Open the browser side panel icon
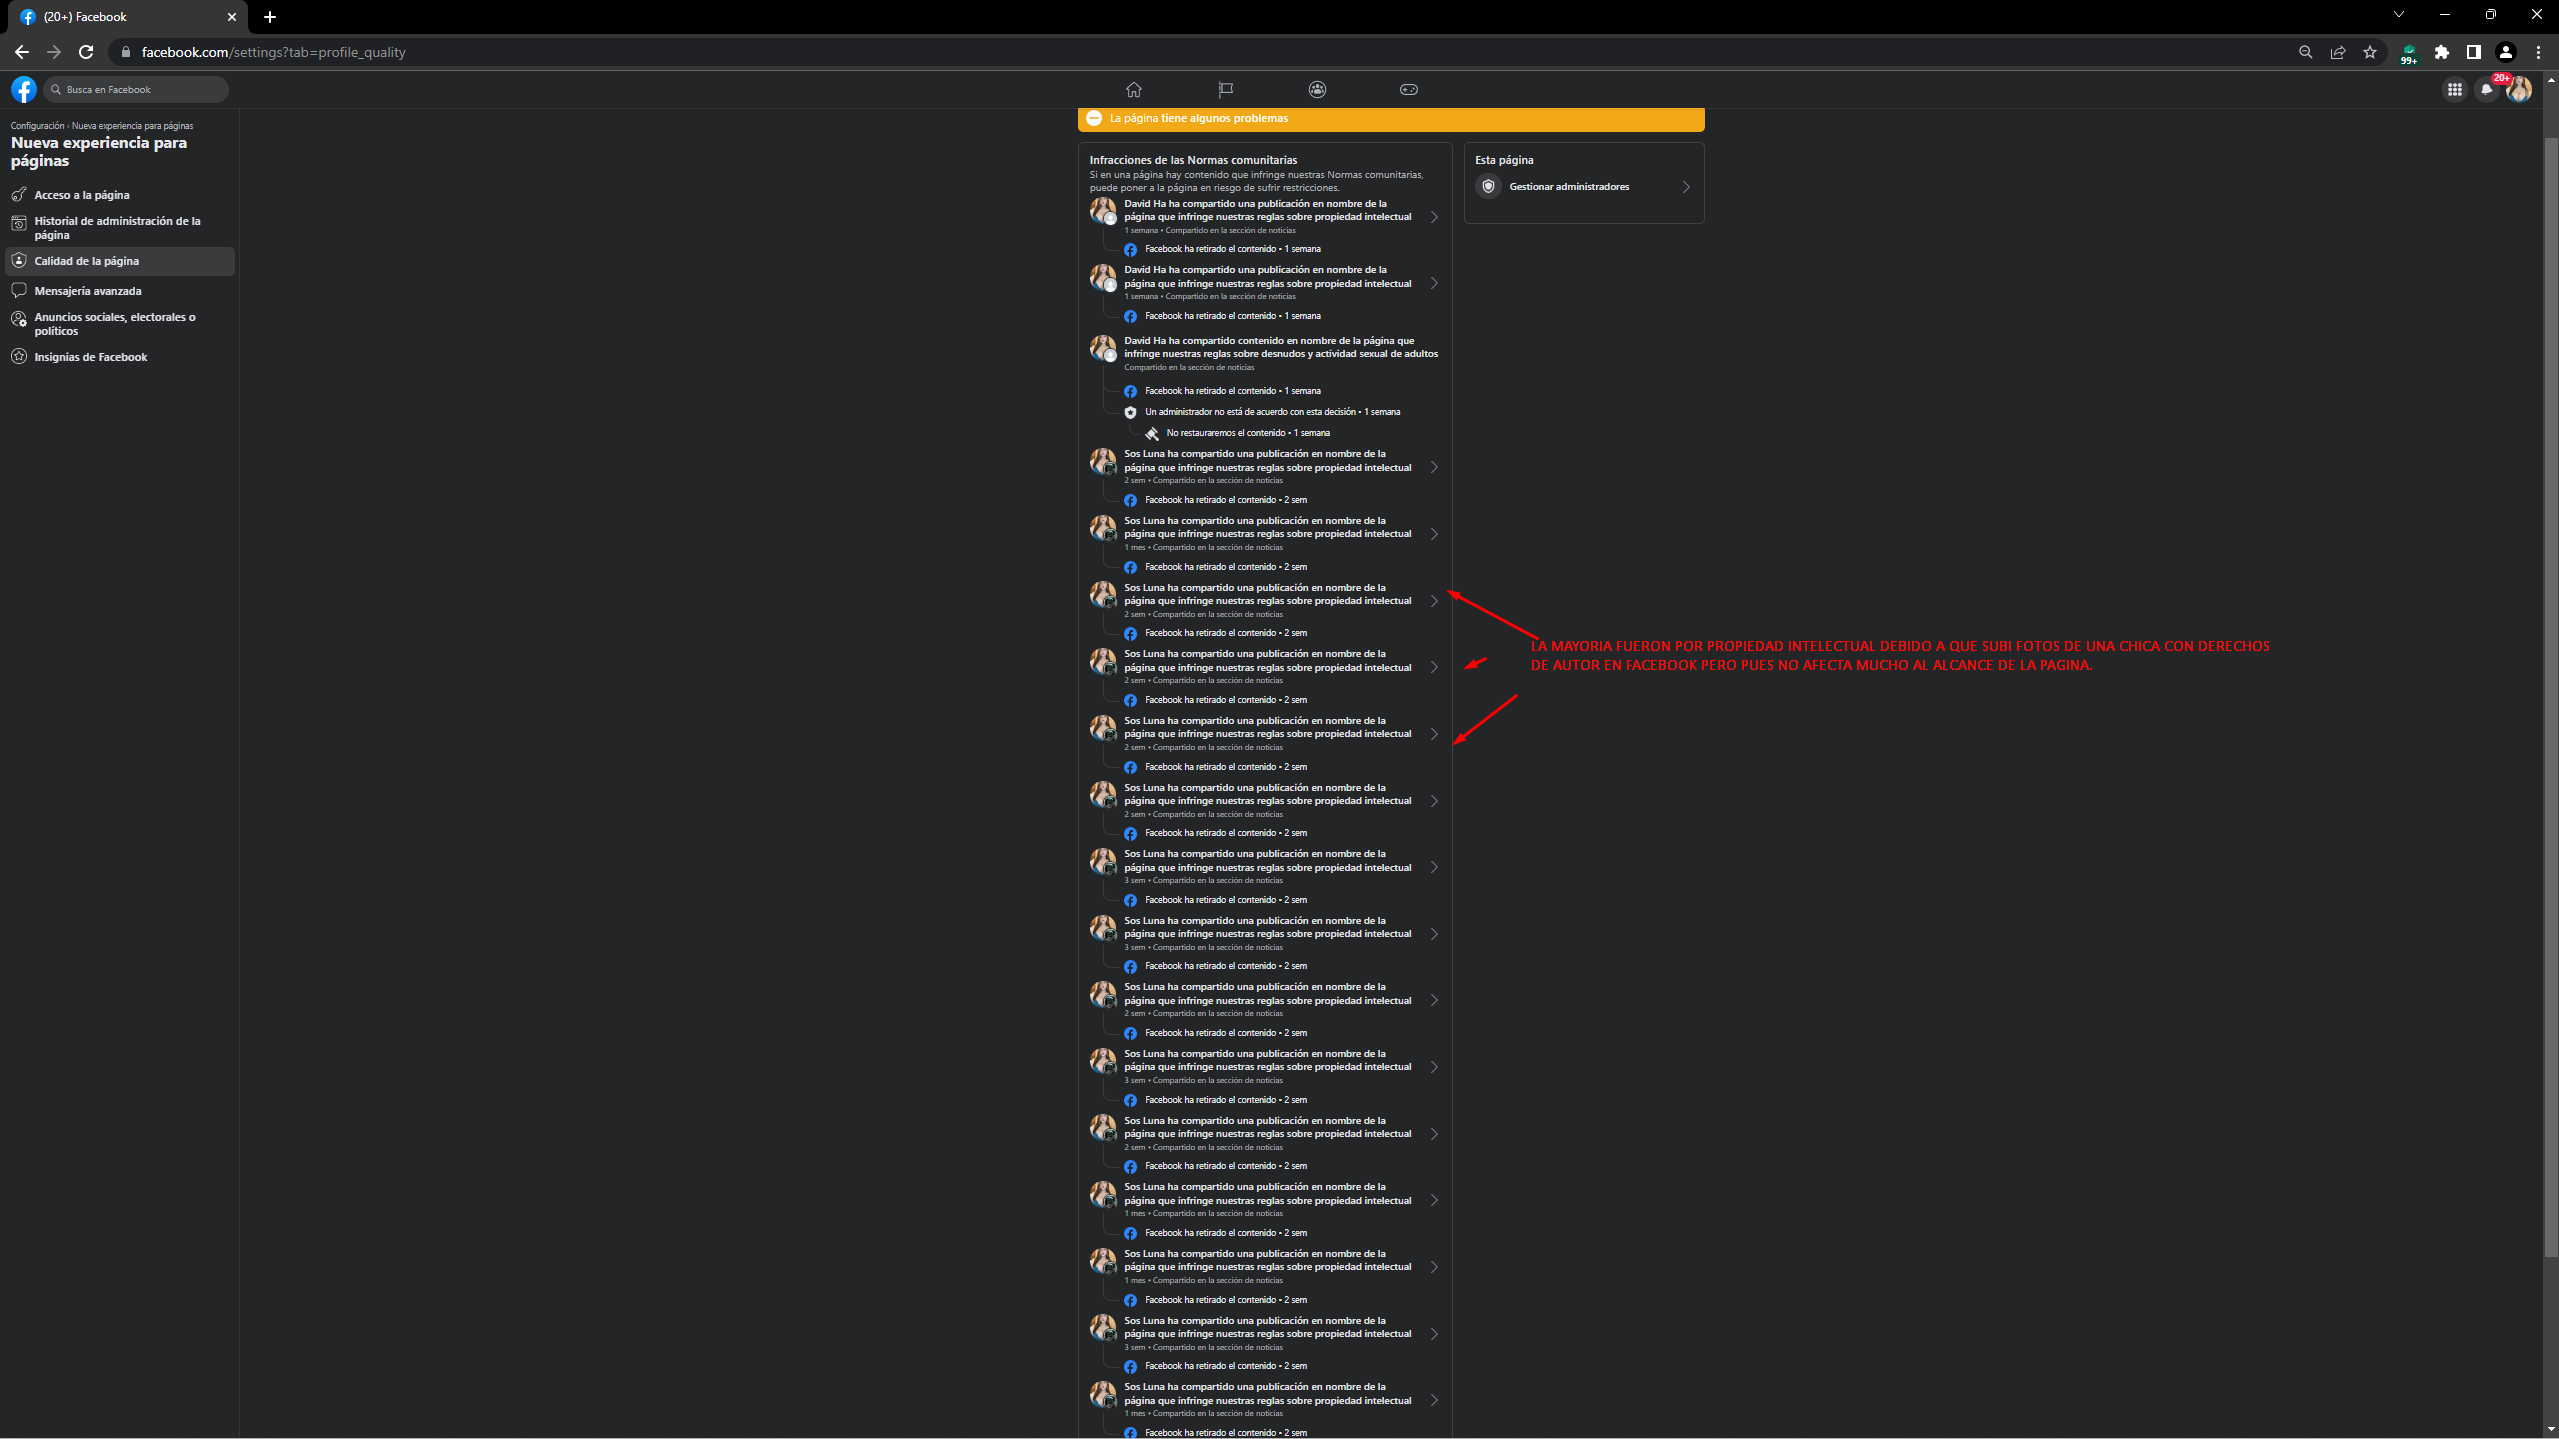The image size is (2559, 1439). (x=2473, y=52)
